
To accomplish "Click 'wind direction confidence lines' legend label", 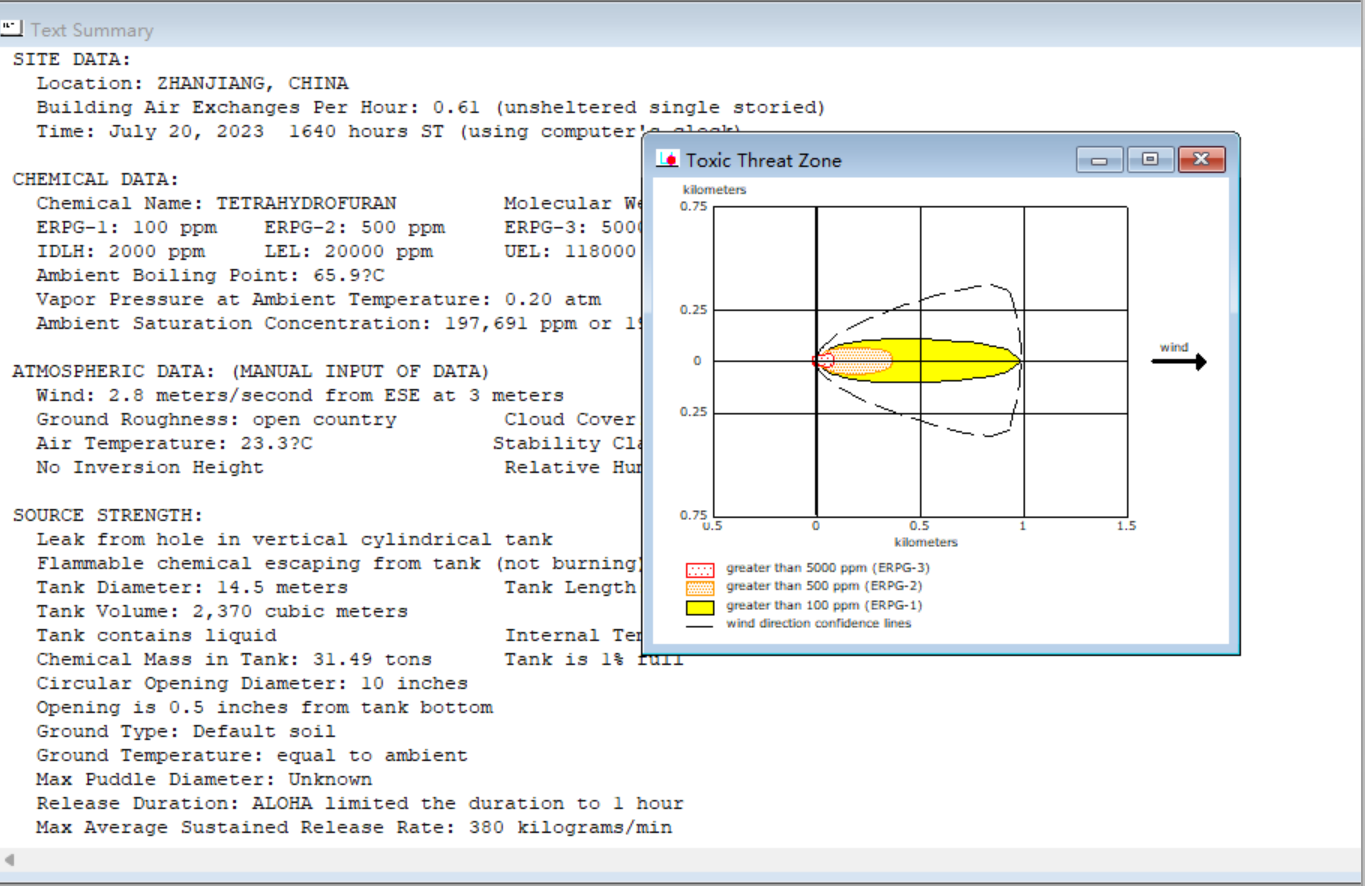I will click(x=819, y=623).
